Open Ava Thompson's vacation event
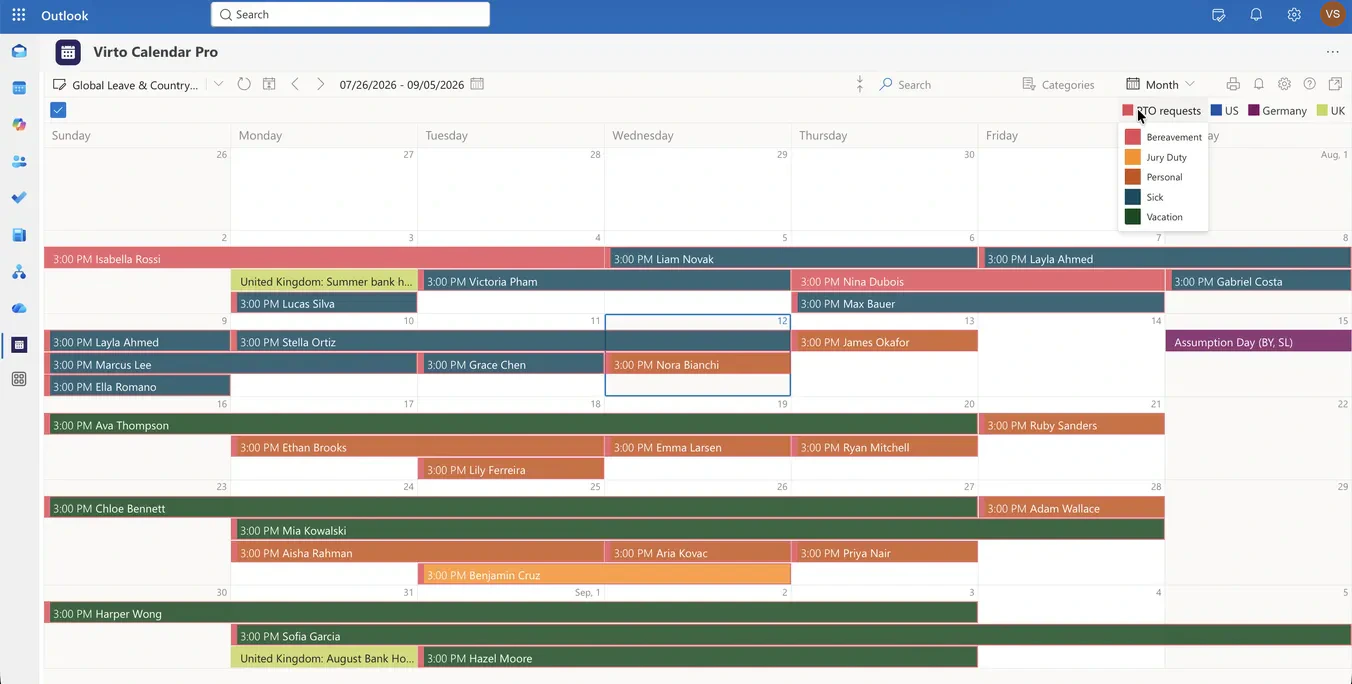1352x684 pixels. pos(510,425)
